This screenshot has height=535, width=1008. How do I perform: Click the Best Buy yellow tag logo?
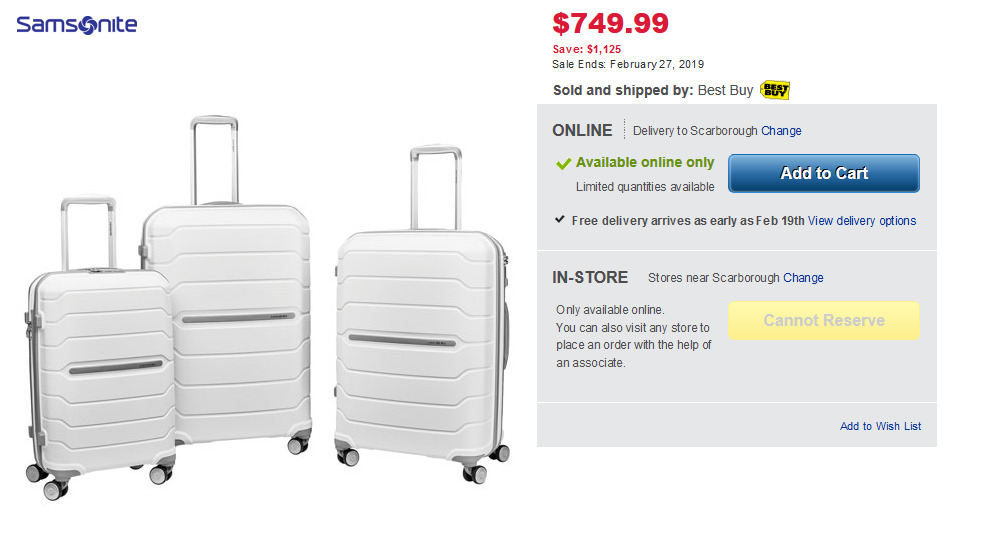point(775,90)
